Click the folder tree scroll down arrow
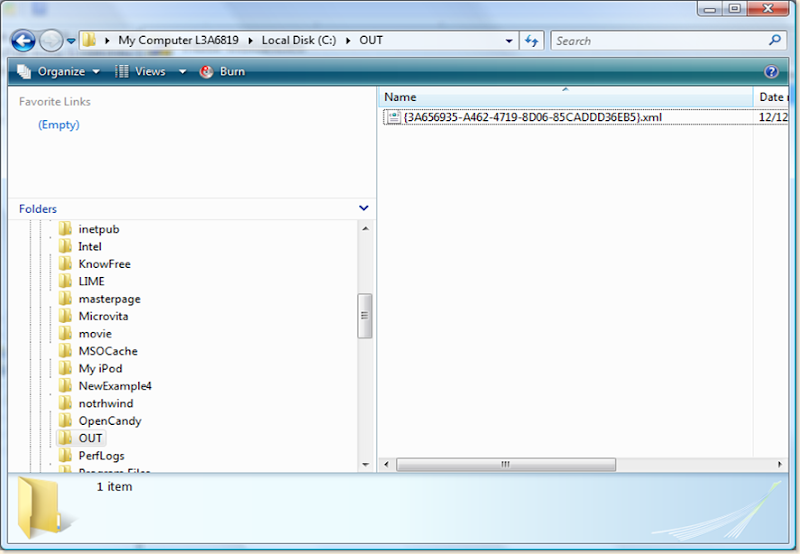 (365, 464)
